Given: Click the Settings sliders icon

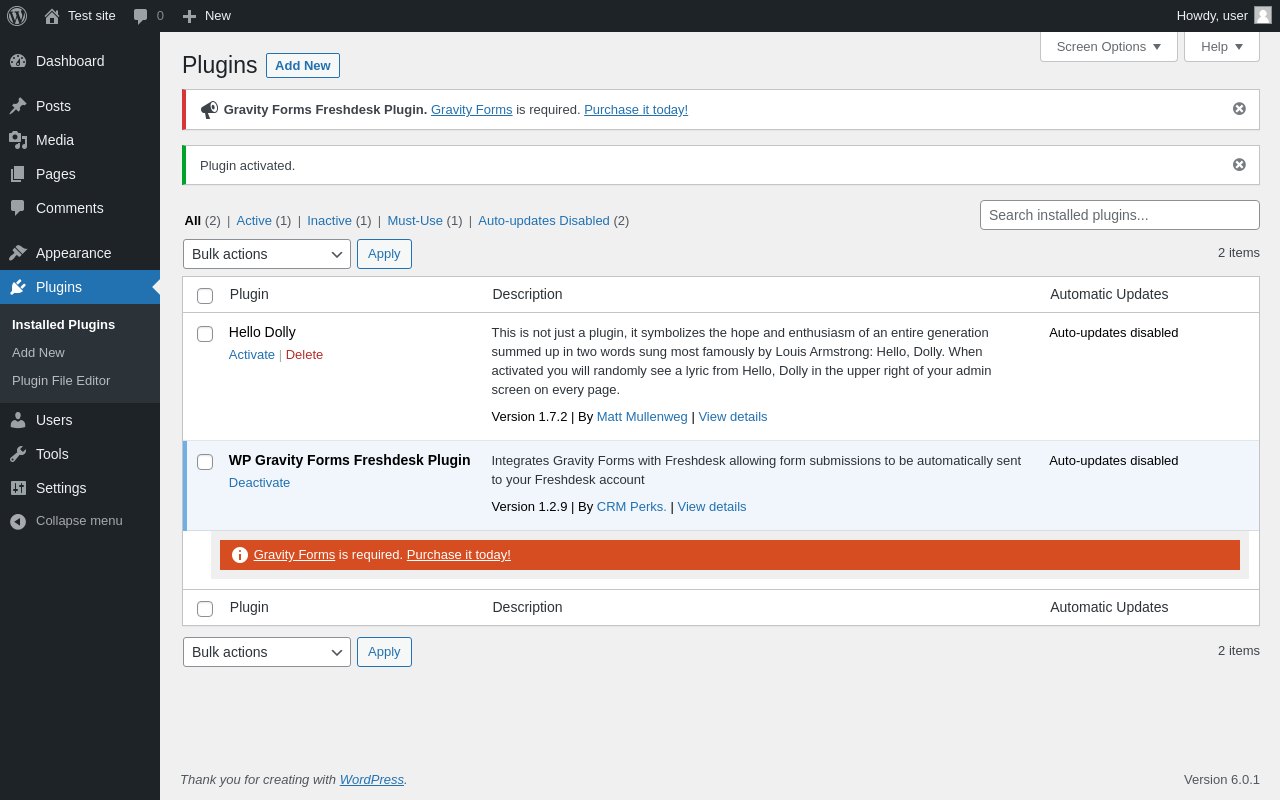Looking at the screenshot, I should coord(18,488).
